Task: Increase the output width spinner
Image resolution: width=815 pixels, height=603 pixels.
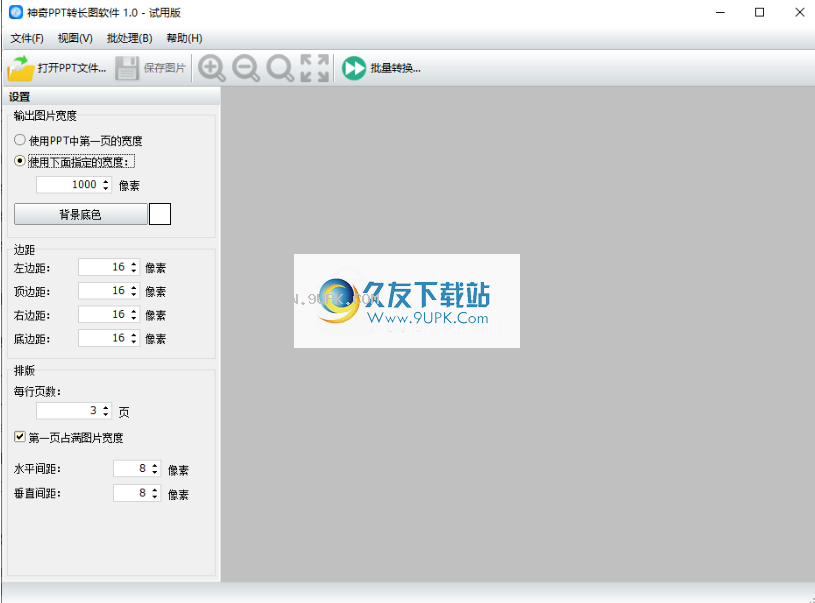Action: pyautogui.click(x=106, y=181)
